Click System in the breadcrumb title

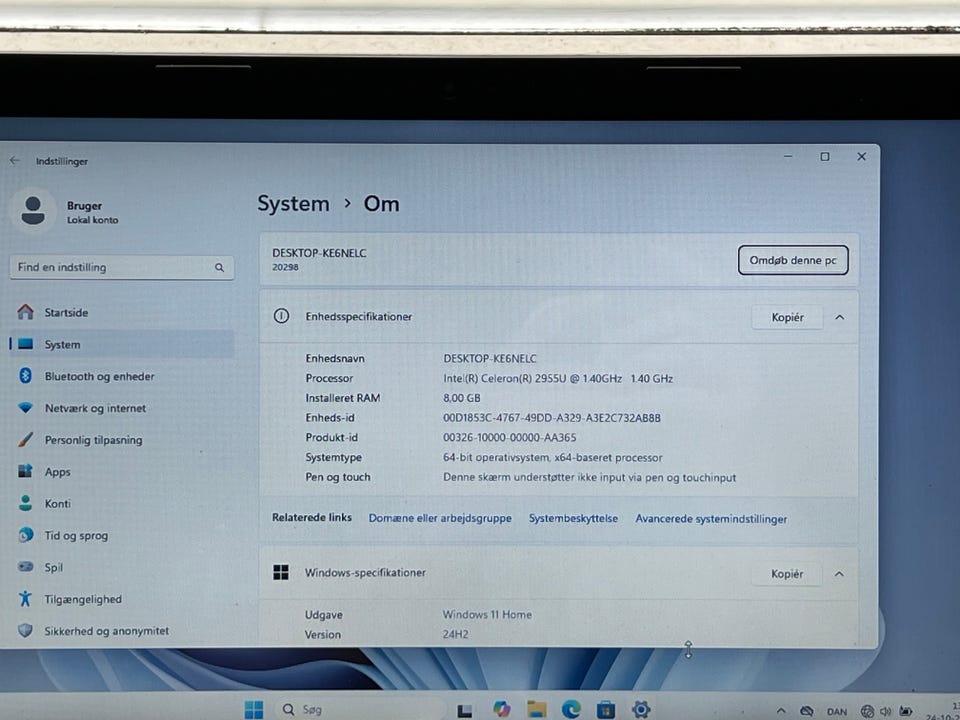tap(293, 203)
